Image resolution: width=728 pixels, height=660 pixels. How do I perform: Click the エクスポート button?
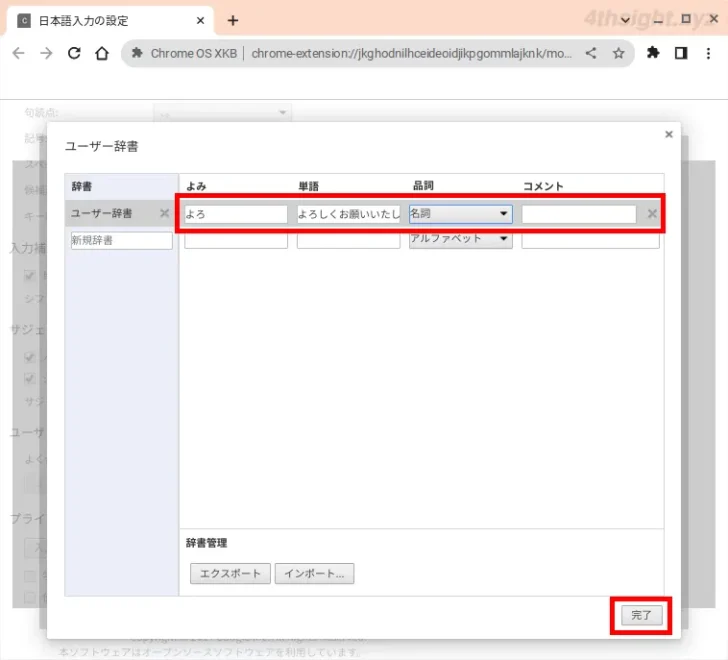[x=230, y=574]
